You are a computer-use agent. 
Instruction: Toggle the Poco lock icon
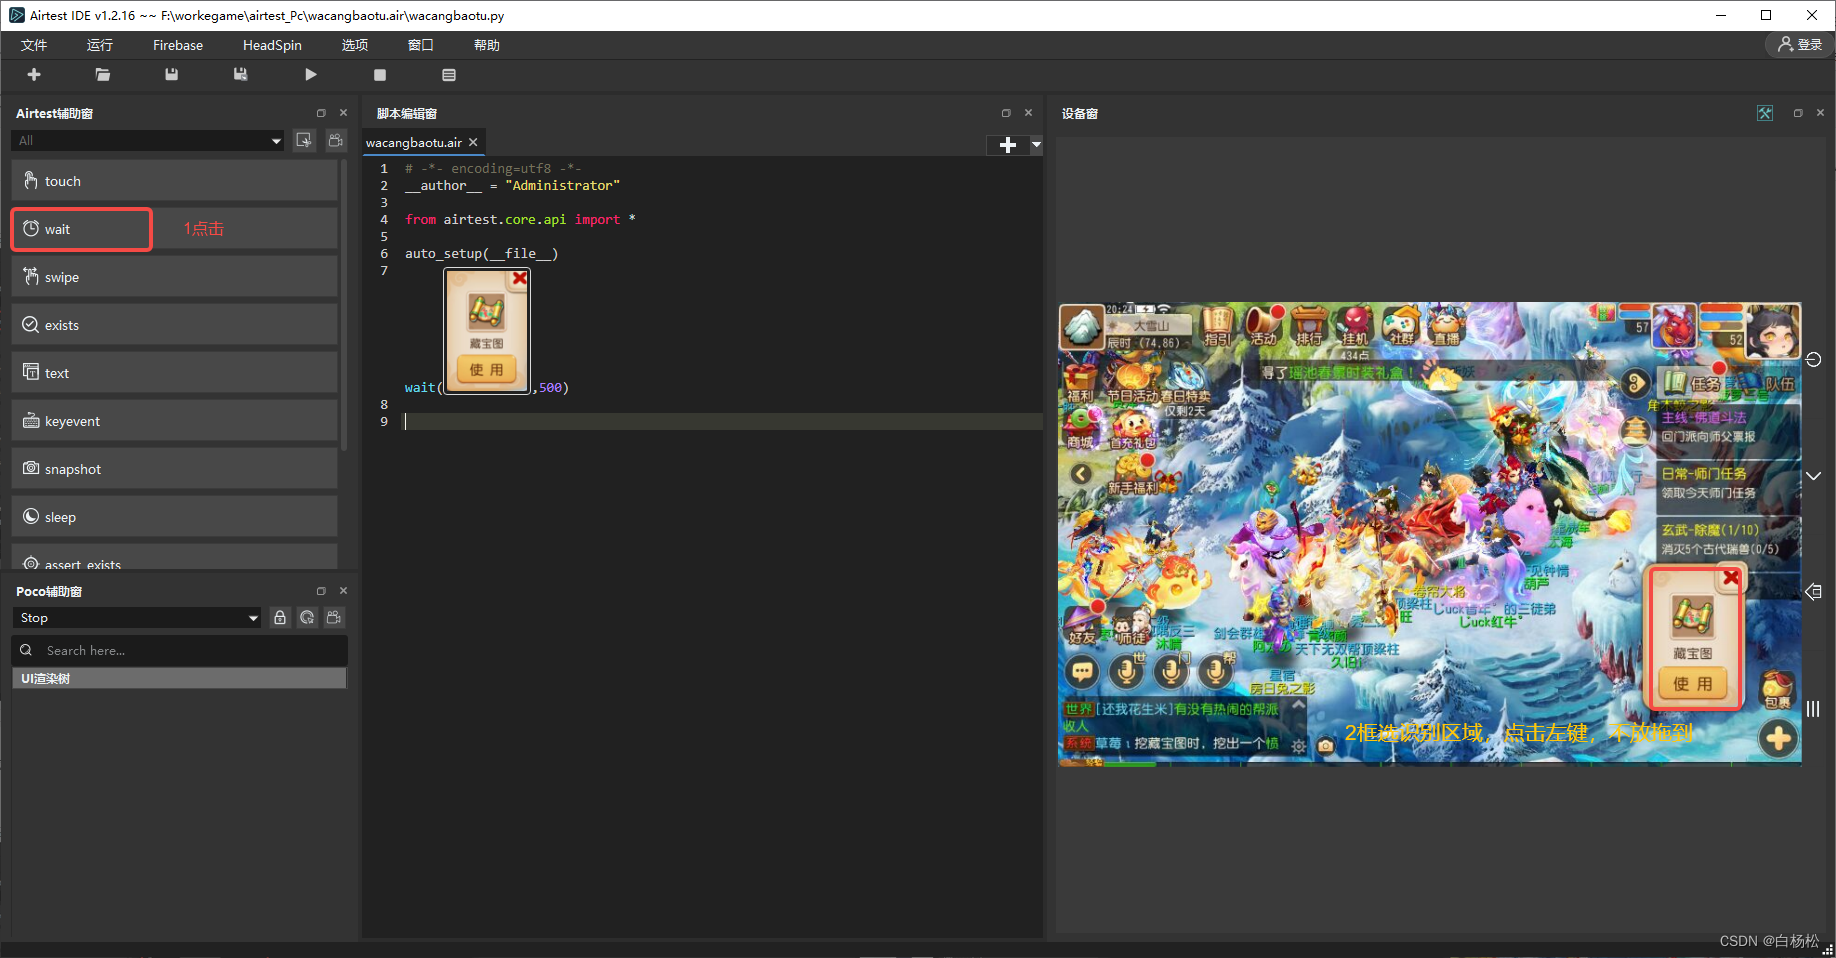click(280, 618)
